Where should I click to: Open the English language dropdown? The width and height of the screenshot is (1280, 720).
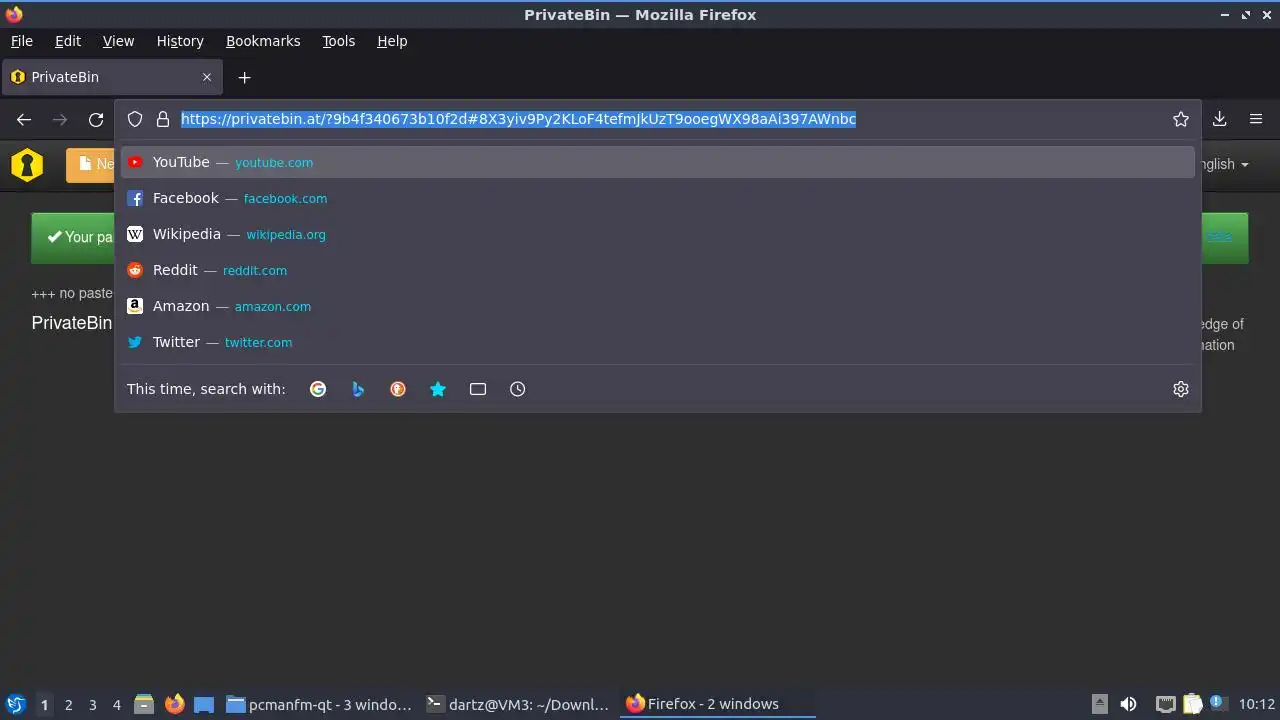[x=1225, y=165]
